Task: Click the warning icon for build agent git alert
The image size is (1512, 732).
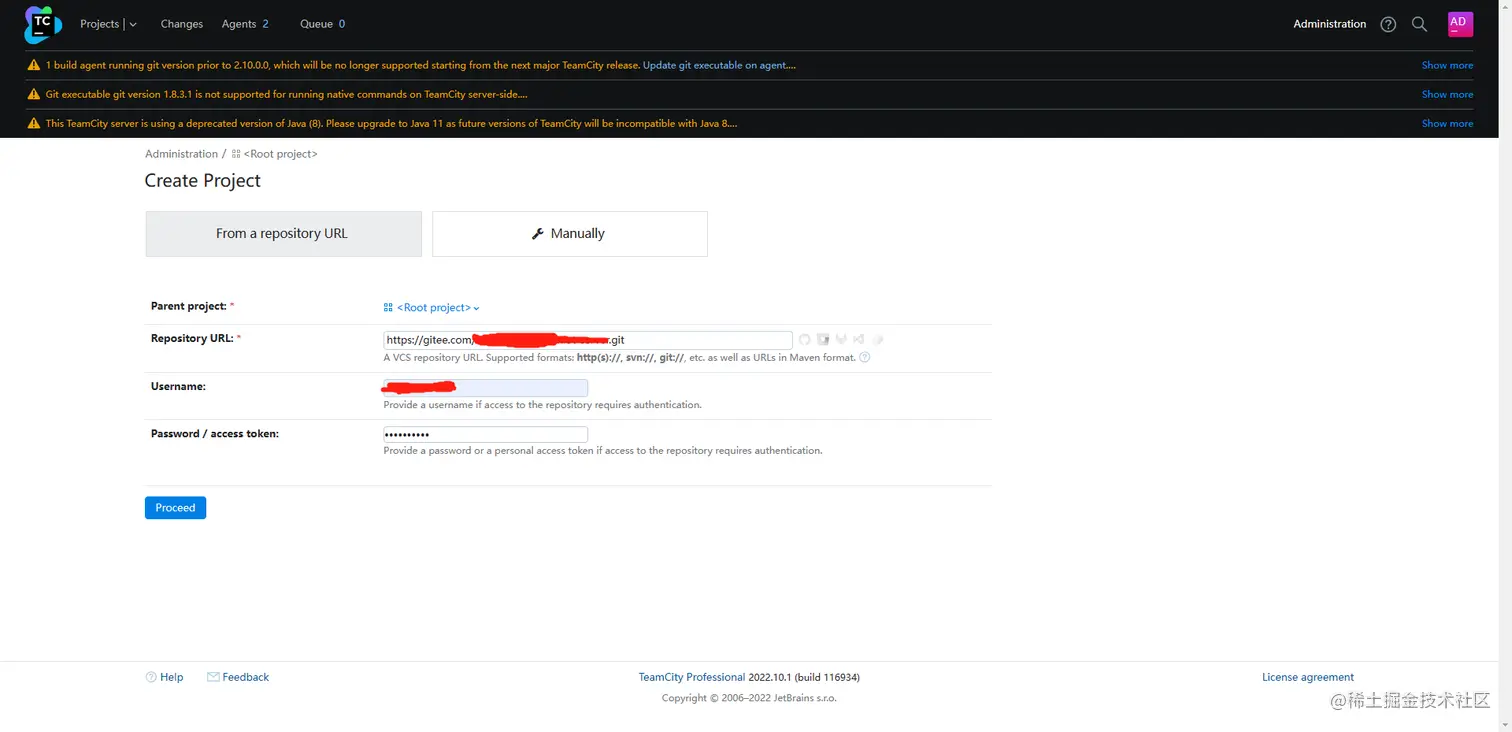Action: click(x=34, y=65)
